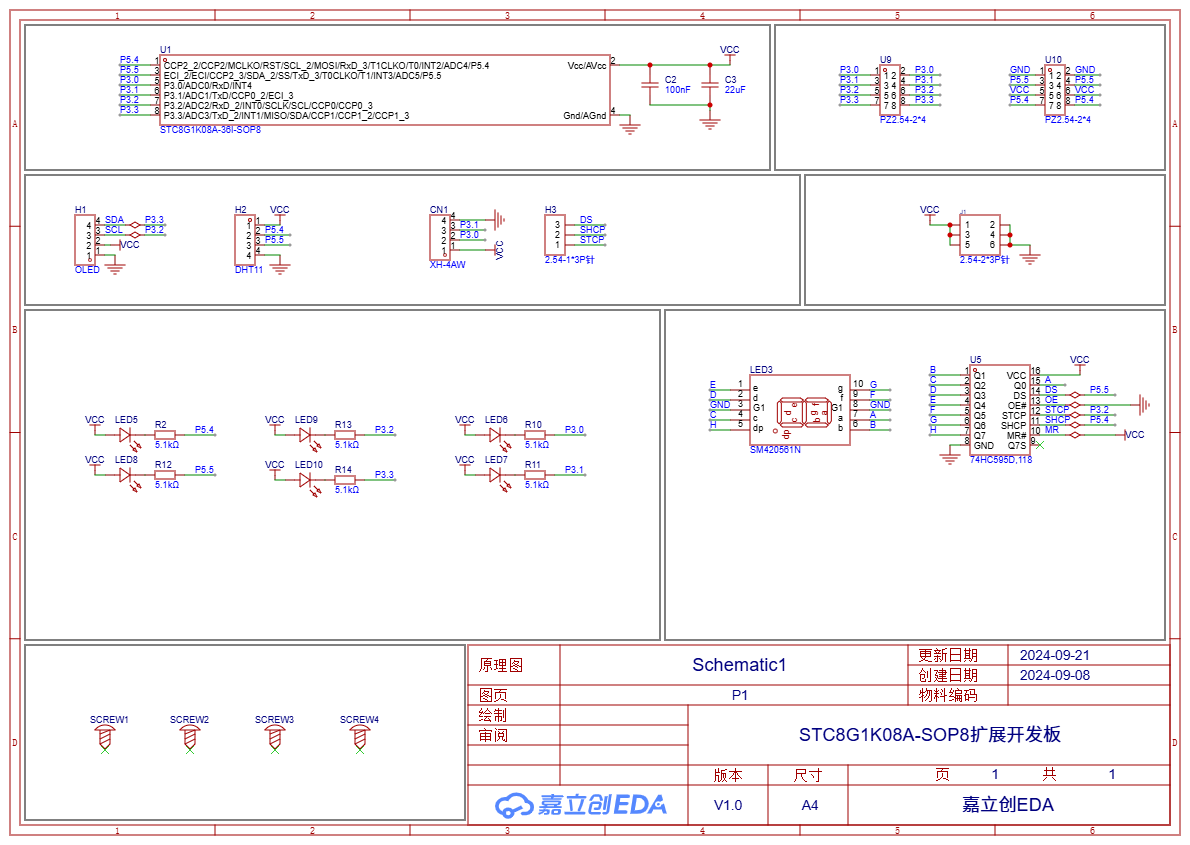Select resistor R13 symbol
Screen dimensions: 1190x845
(345, 435)
